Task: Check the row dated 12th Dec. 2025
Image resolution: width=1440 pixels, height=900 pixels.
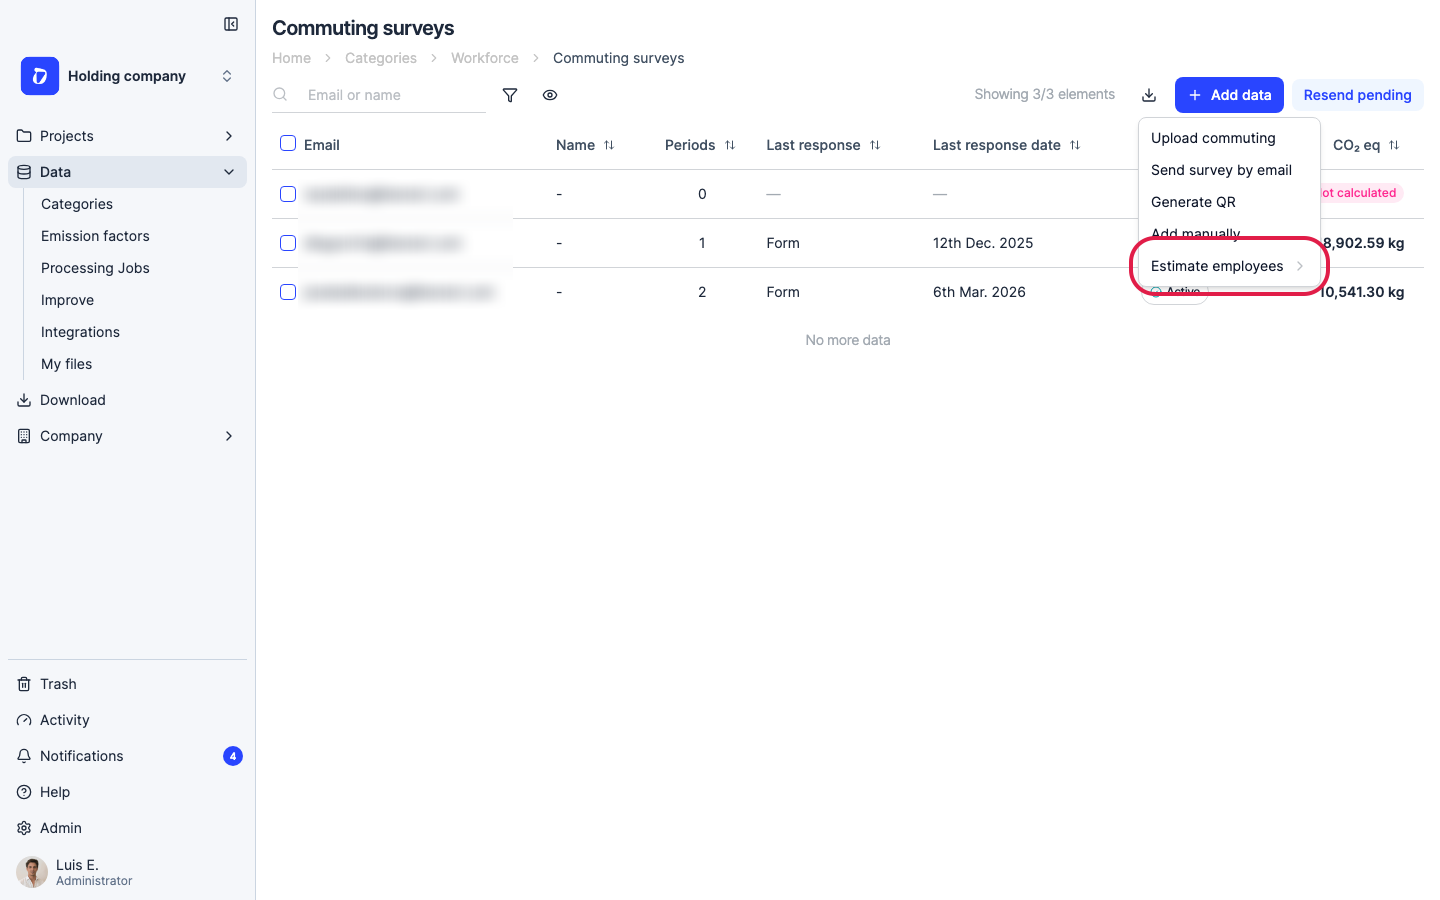Action: coord(288,243)
